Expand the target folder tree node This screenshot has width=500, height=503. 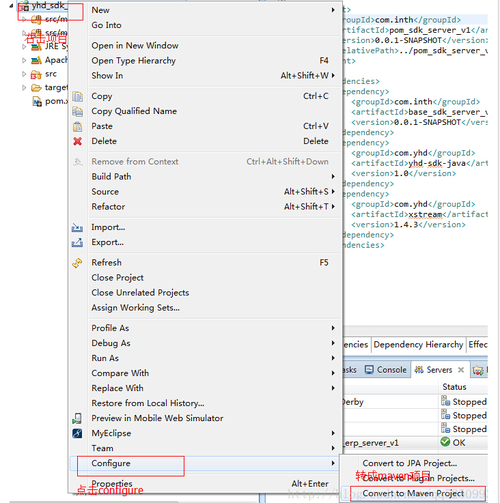click(24, 88)
